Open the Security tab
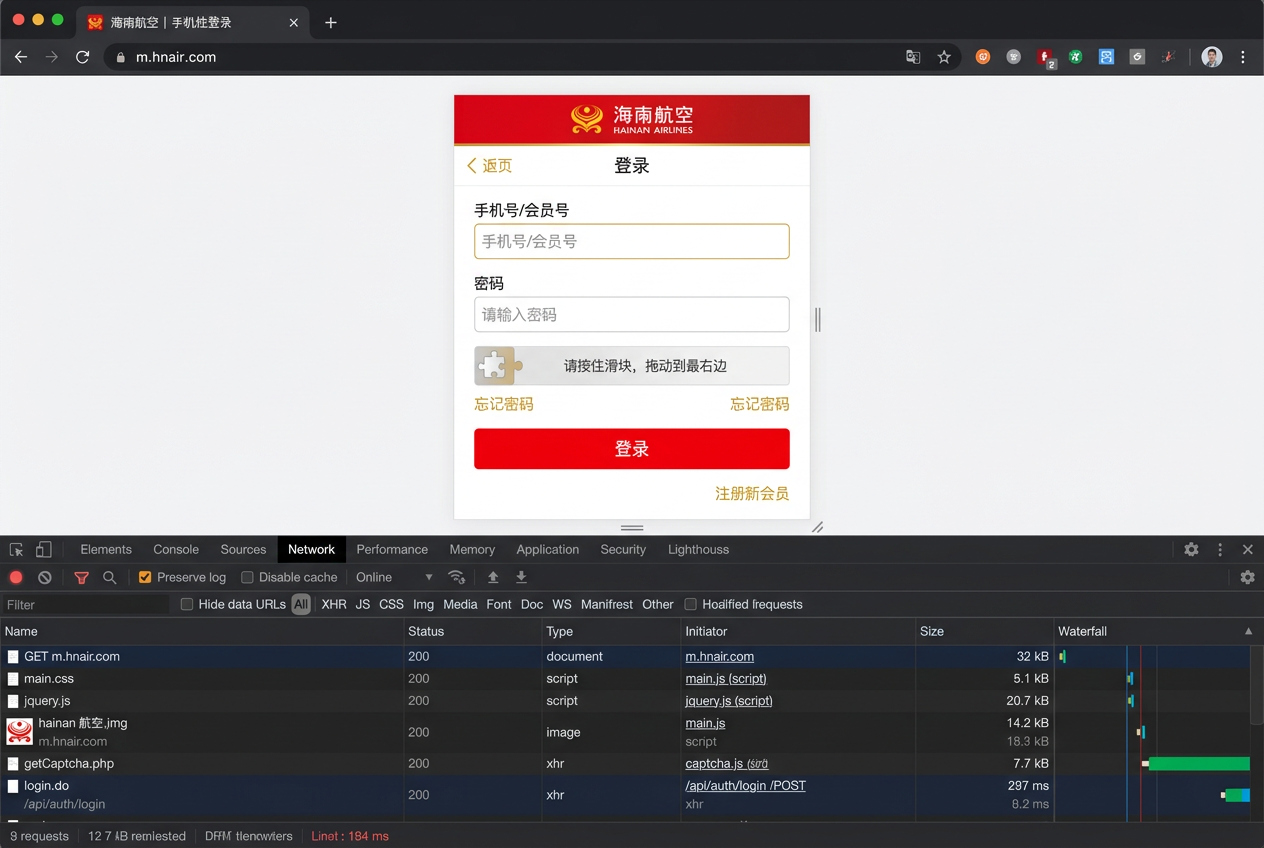1264x848 pixels. [623, 550]
